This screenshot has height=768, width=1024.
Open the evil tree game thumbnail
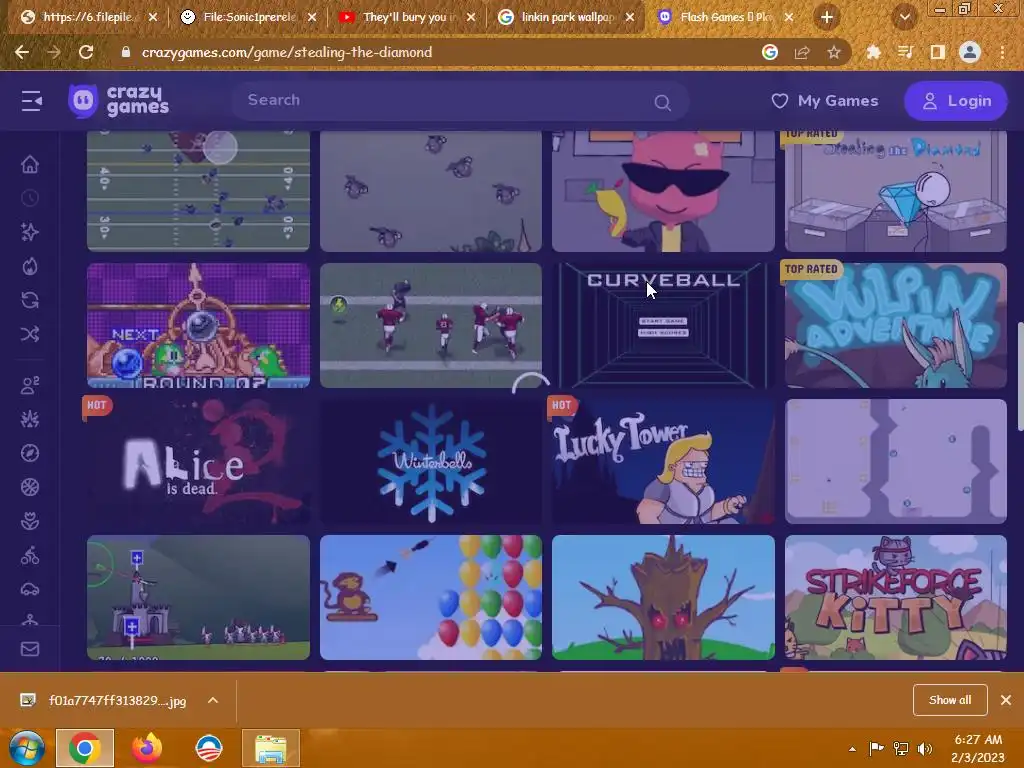coord(663,597)
